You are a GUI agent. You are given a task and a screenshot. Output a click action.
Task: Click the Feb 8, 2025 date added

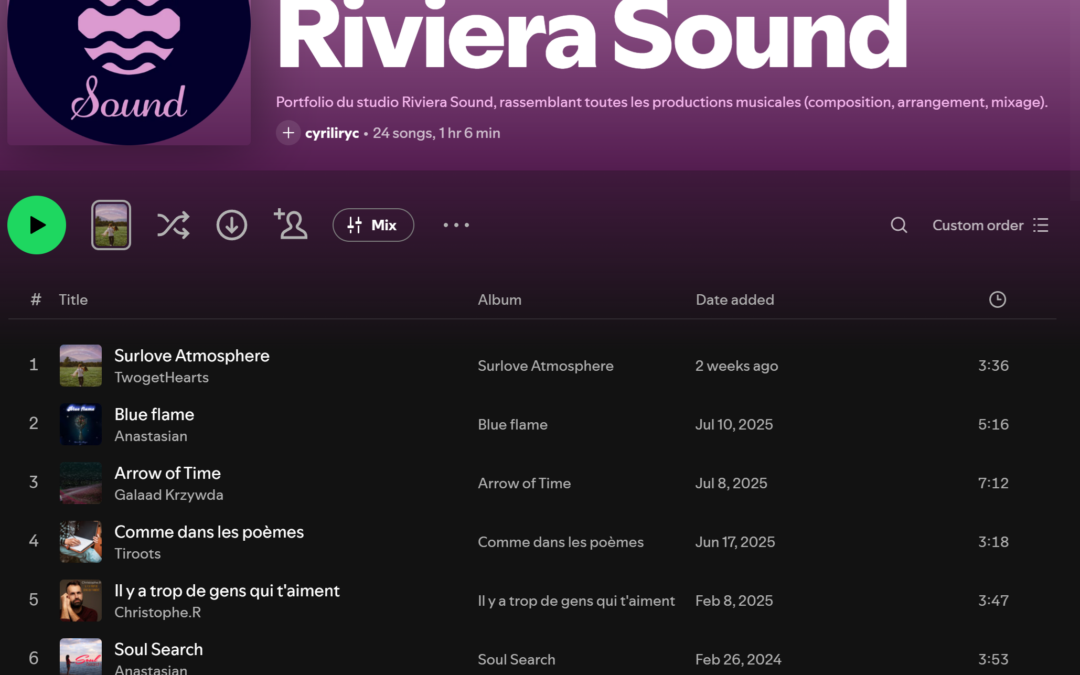pos(734,601)
